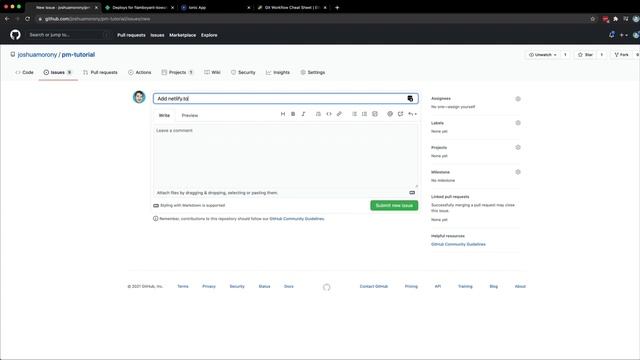Go to the GitHub homepage logo

[x=15, y=35]
